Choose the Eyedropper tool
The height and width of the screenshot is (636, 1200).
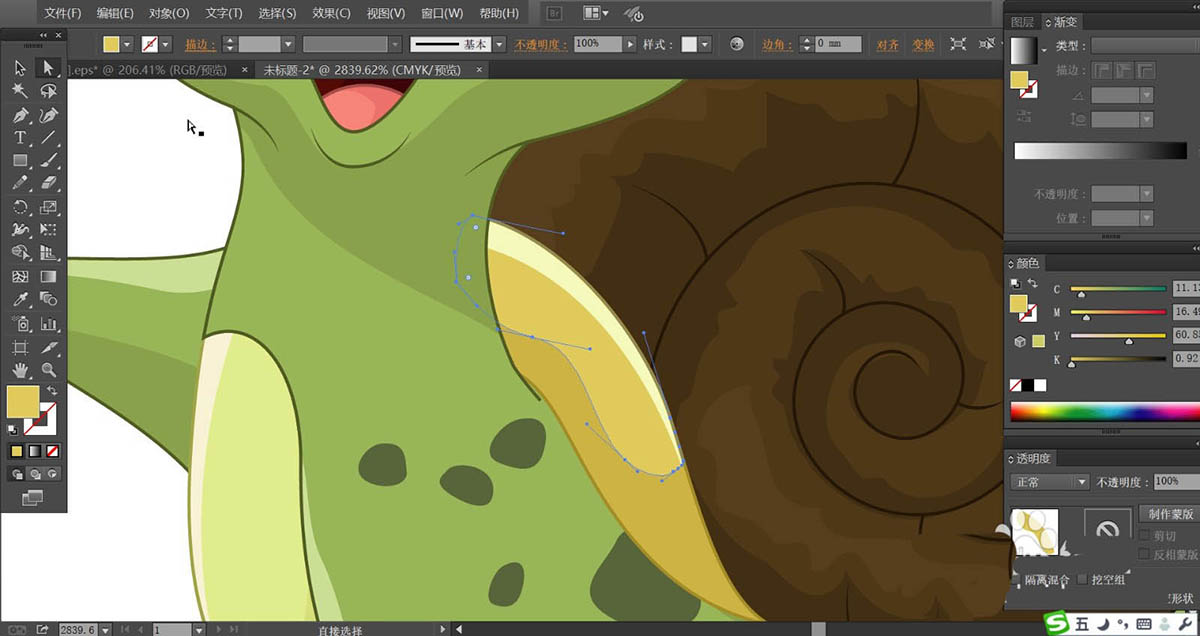(x=20, y=299)
